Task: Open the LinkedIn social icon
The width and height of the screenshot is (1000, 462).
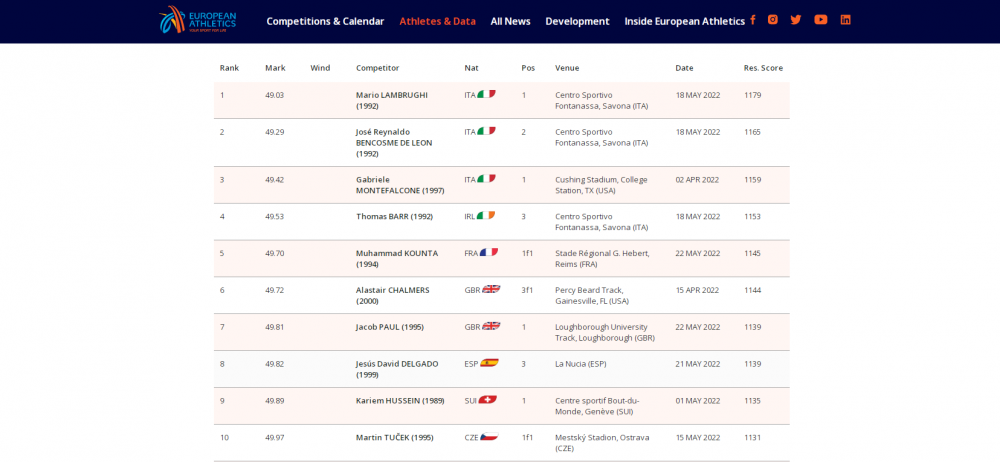Action: point(846,20)
